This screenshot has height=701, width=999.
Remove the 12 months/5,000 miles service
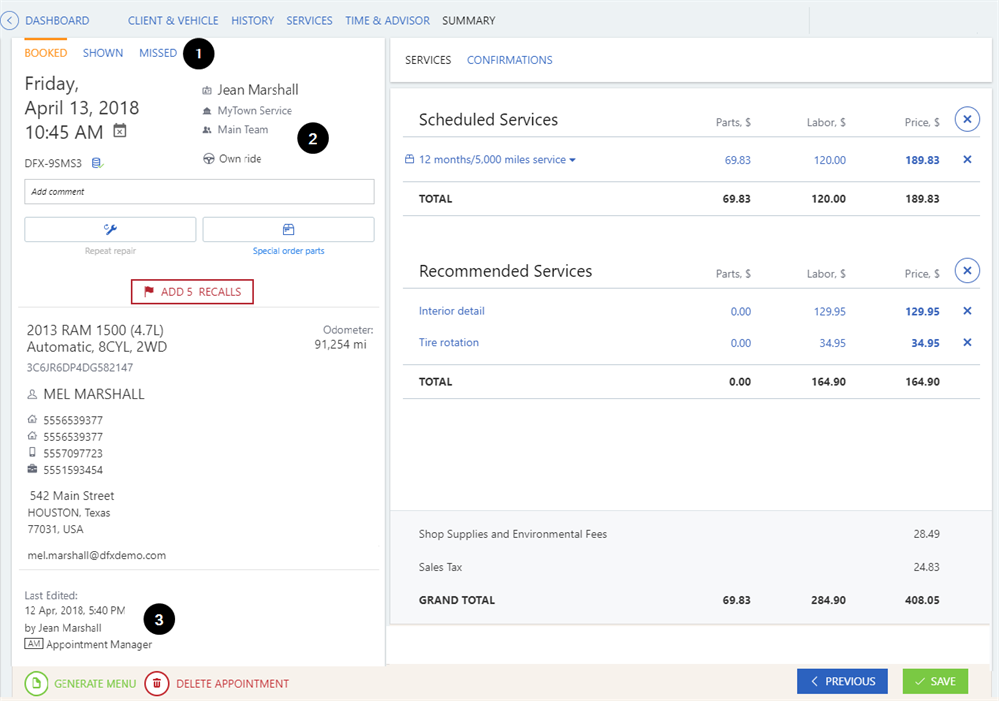tap(967, 160)
